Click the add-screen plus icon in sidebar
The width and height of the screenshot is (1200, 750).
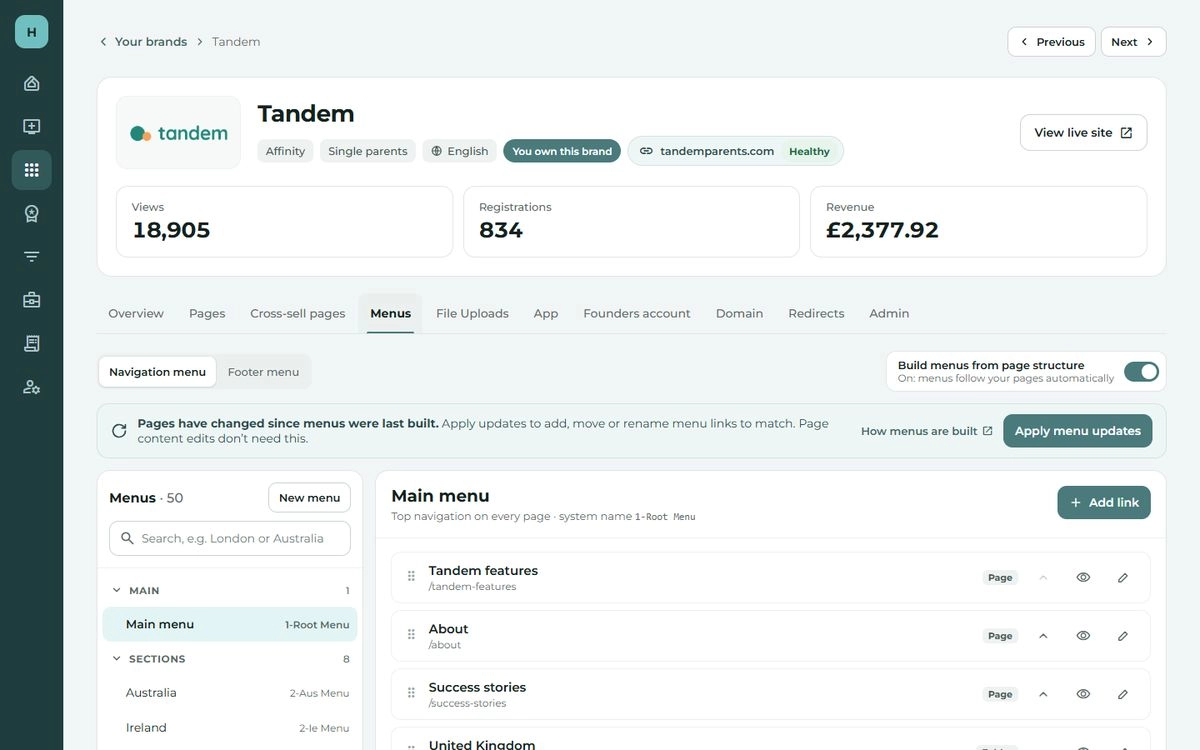[31, 127]
